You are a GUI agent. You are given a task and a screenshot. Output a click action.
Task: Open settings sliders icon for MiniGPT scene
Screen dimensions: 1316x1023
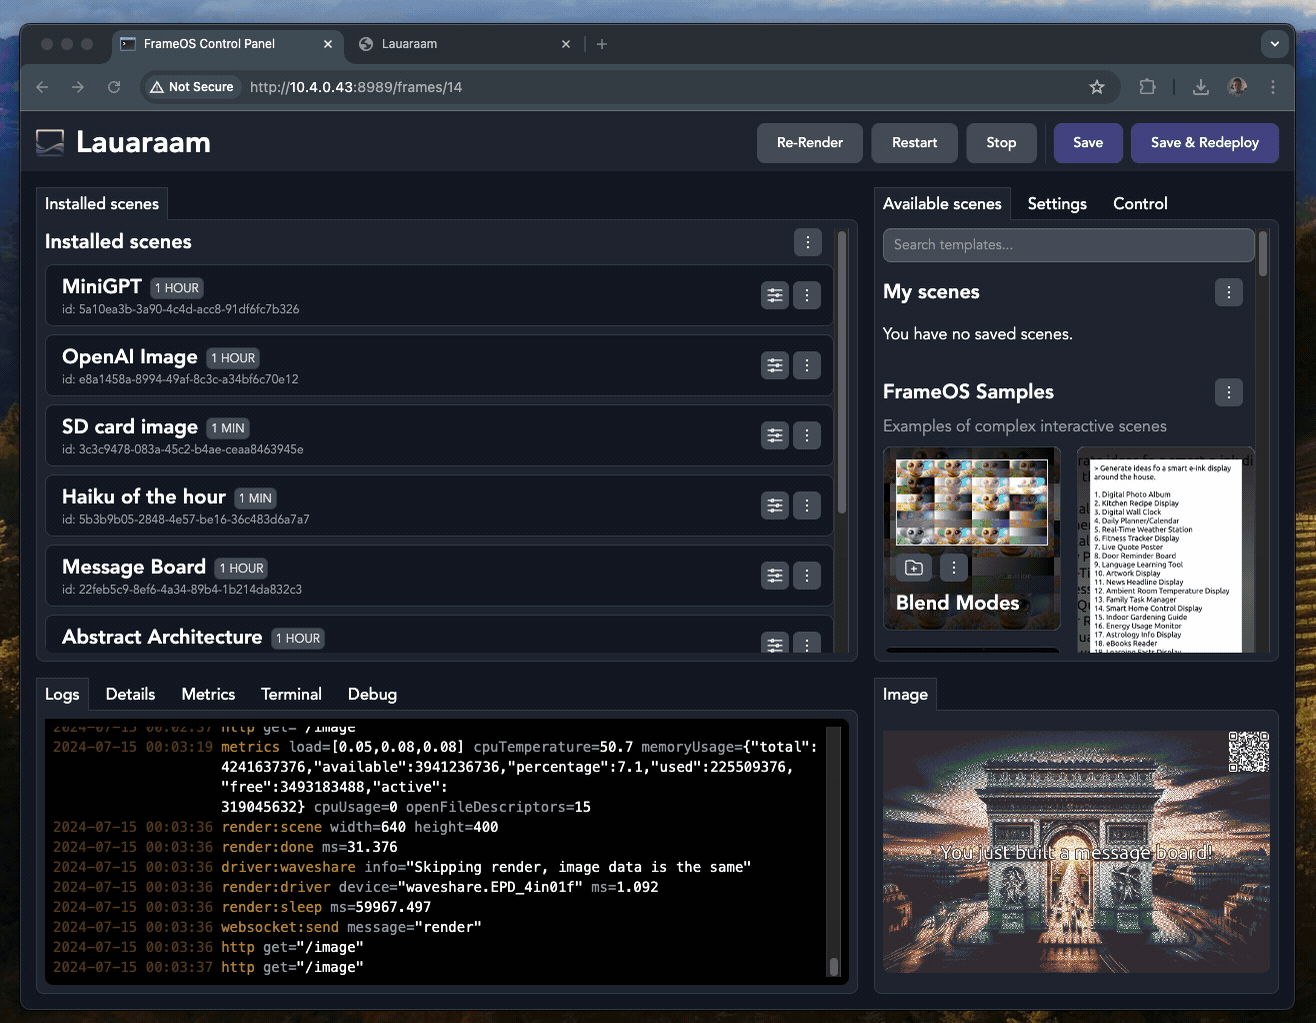pos(774,295)
